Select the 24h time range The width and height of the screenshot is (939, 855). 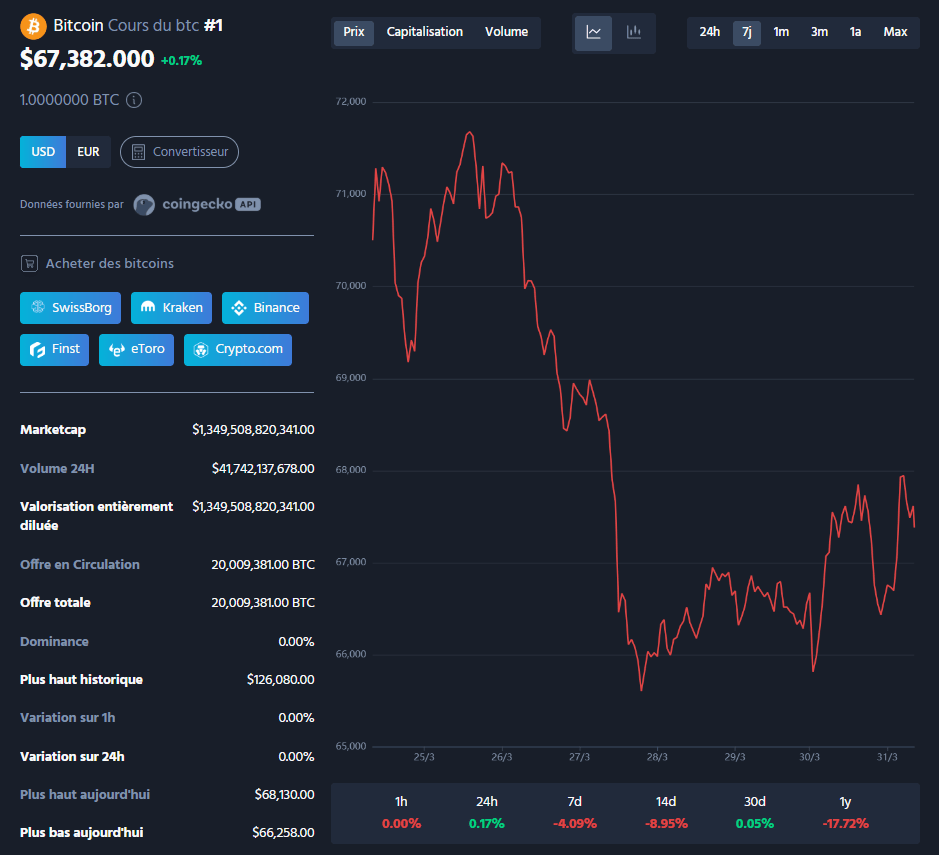pos(709,32)
